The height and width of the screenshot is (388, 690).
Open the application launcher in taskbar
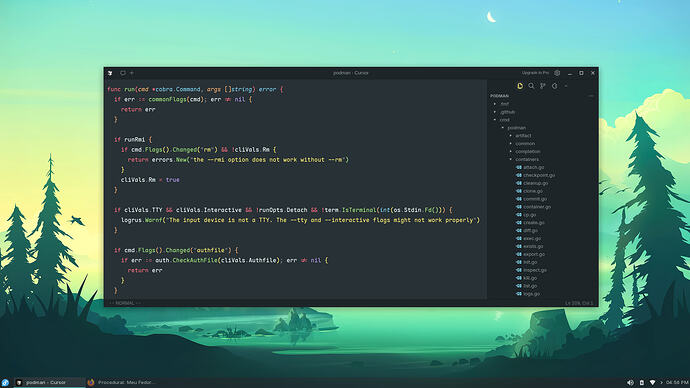point(5,383)
